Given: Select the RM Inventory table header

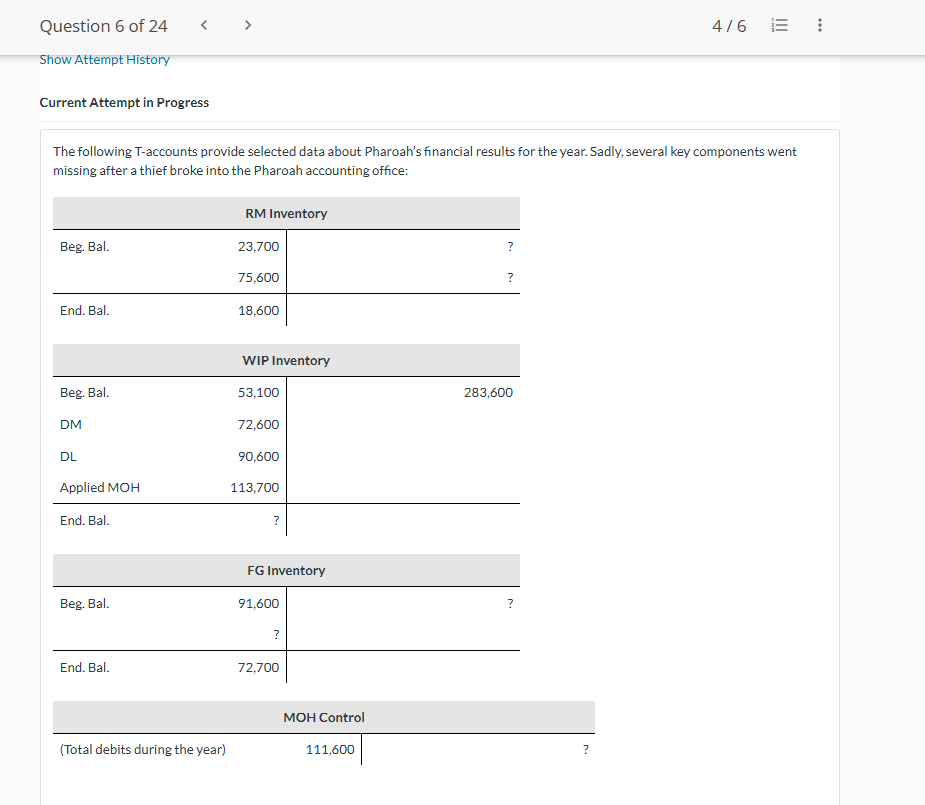Looking at the screenshot, I should click(x=286, y=213).
